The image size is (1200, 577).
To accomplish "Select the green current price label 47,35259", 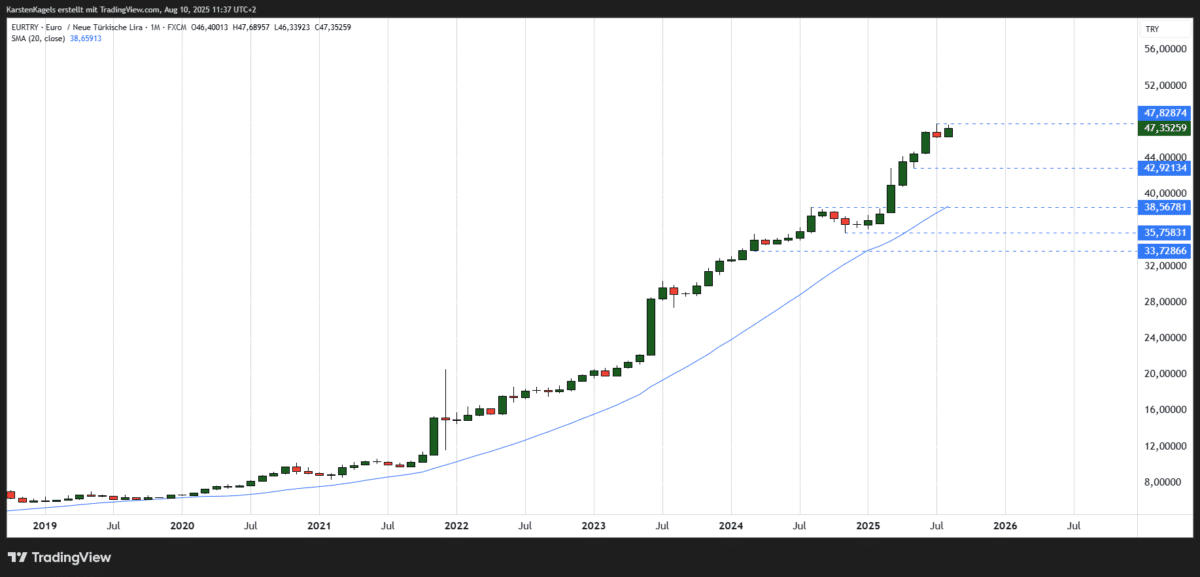I will click(x=1166, y=128).
